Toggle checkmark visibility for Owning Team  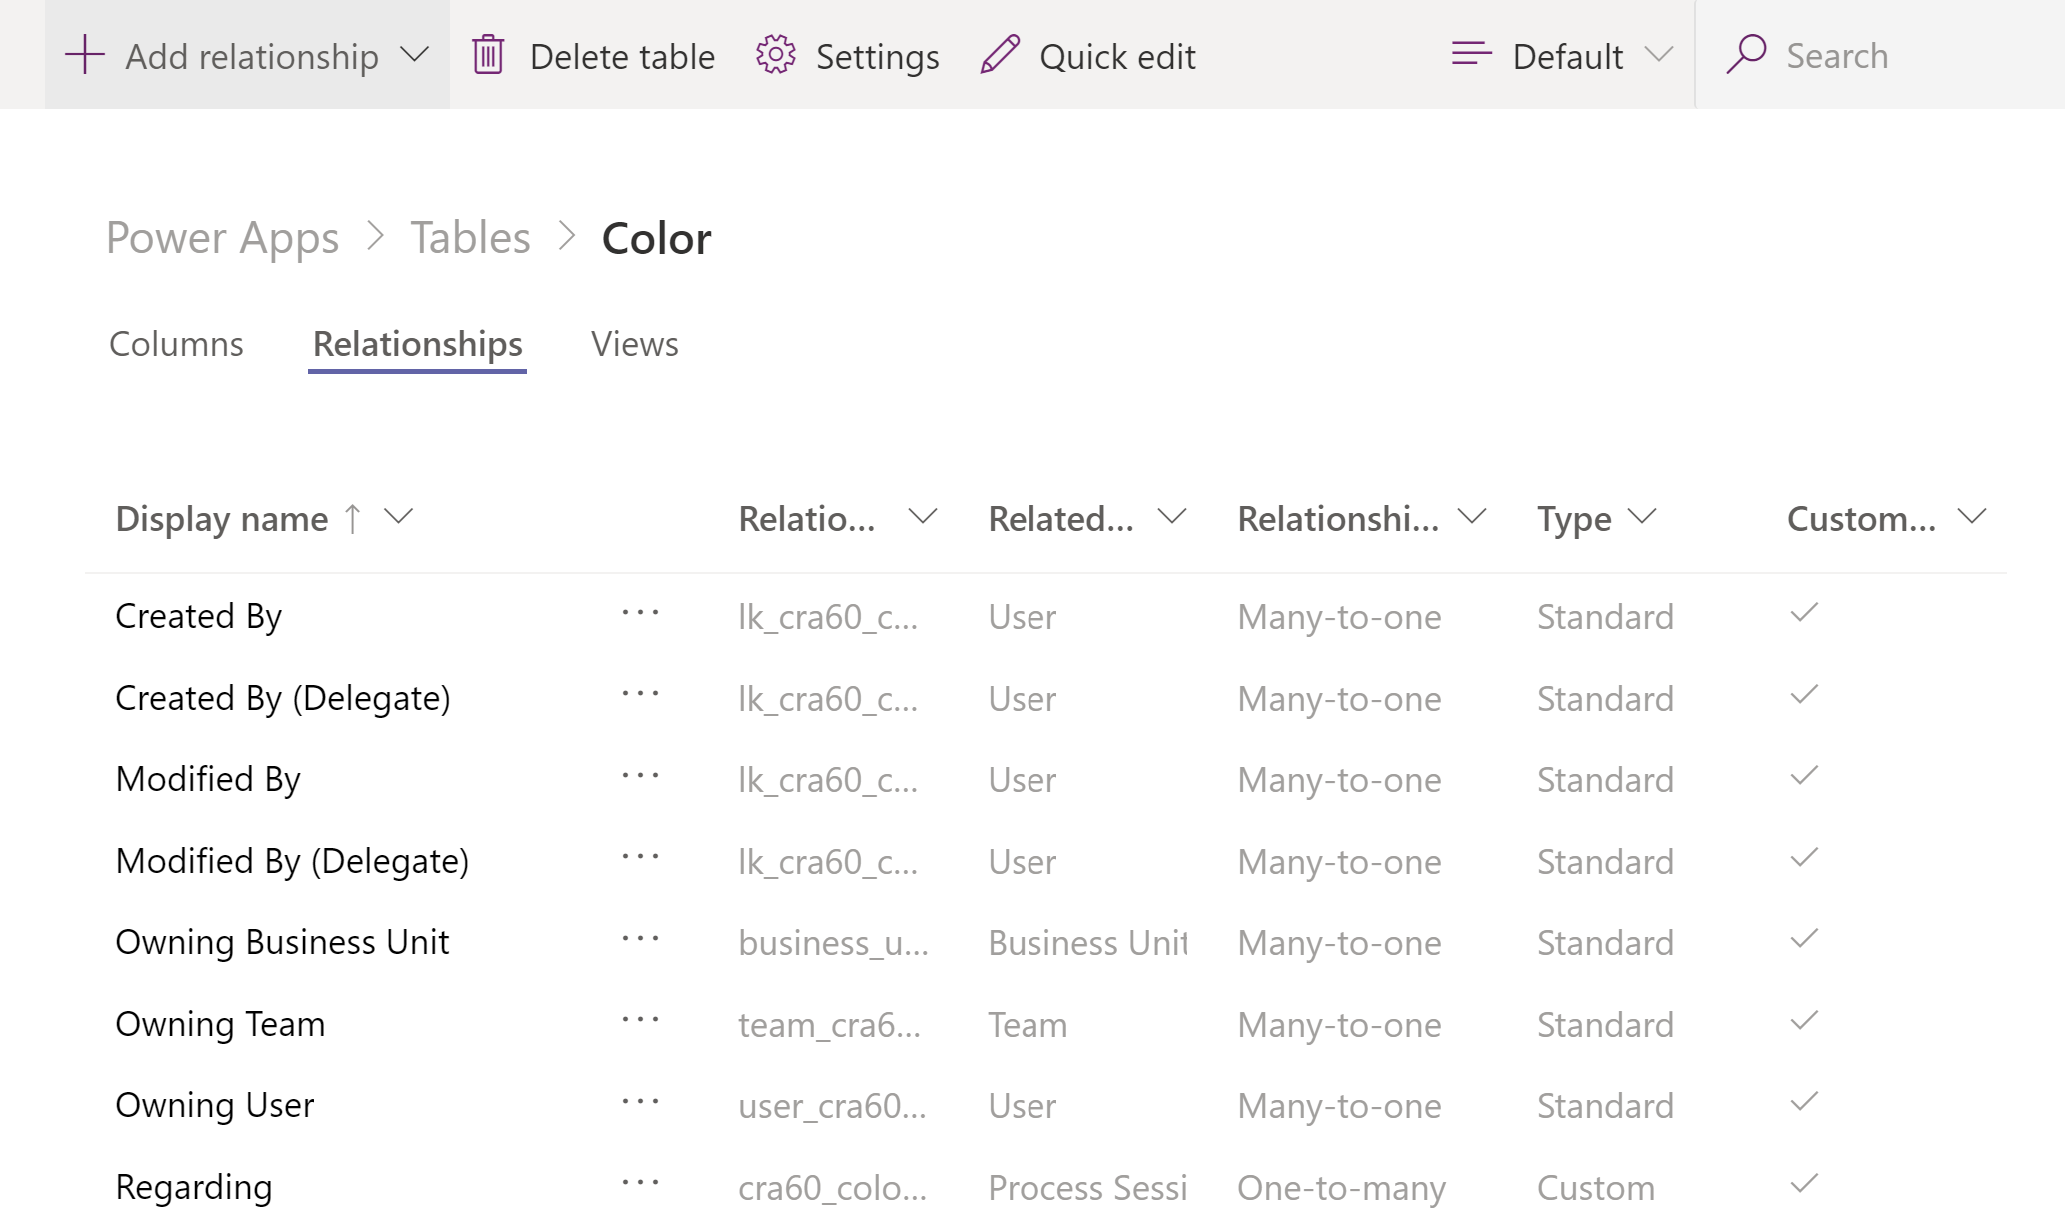point(1806,1024)
